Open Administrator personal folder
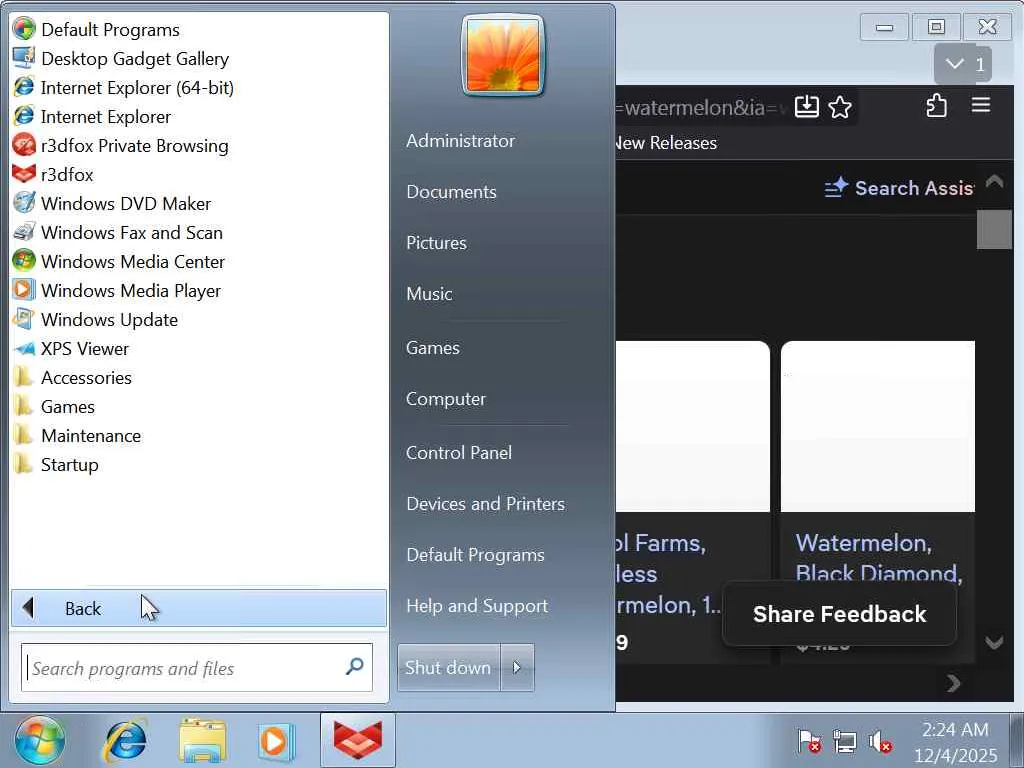This screenshot has height=768, width=1024. pyautogui.click(x=460, y=140)
